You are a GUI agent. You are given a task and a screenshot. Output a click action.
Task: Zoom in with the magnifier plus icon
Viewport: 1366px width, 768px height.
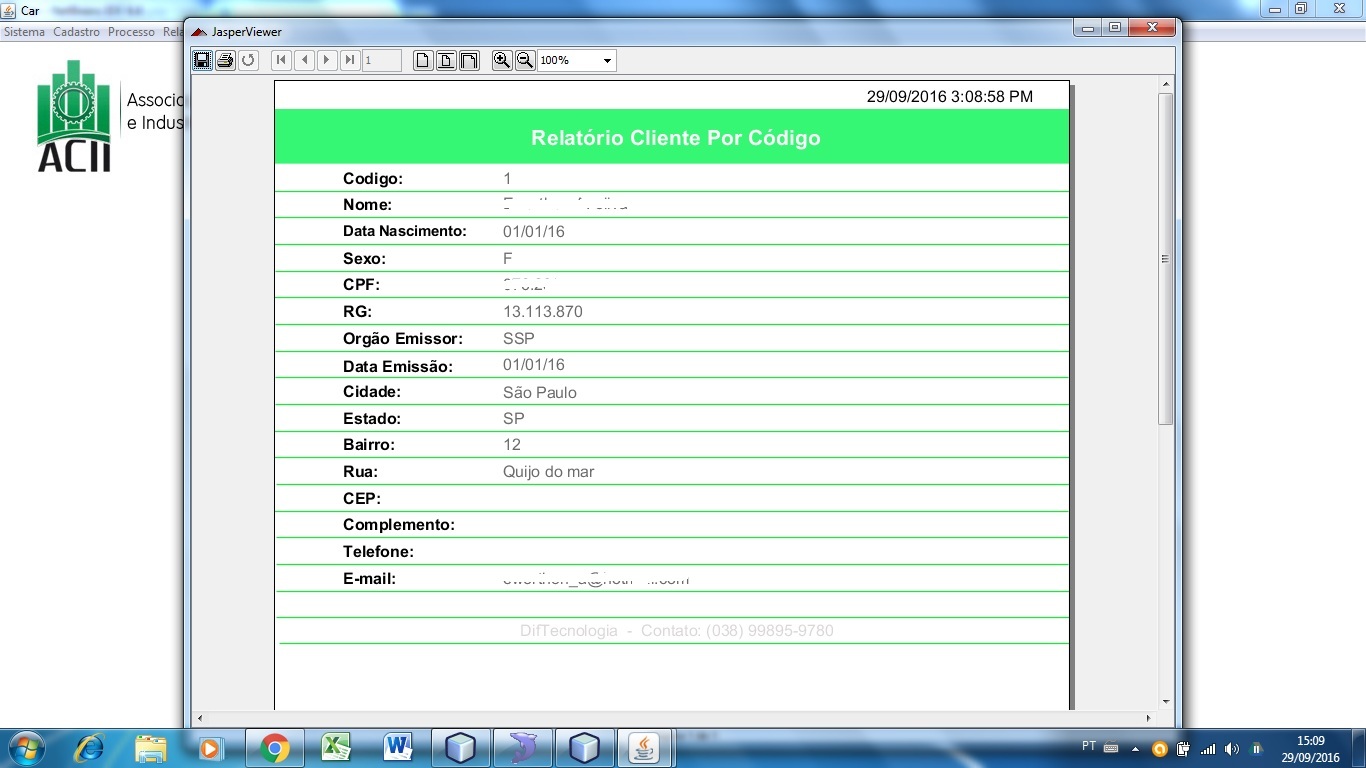click(502, 60)
